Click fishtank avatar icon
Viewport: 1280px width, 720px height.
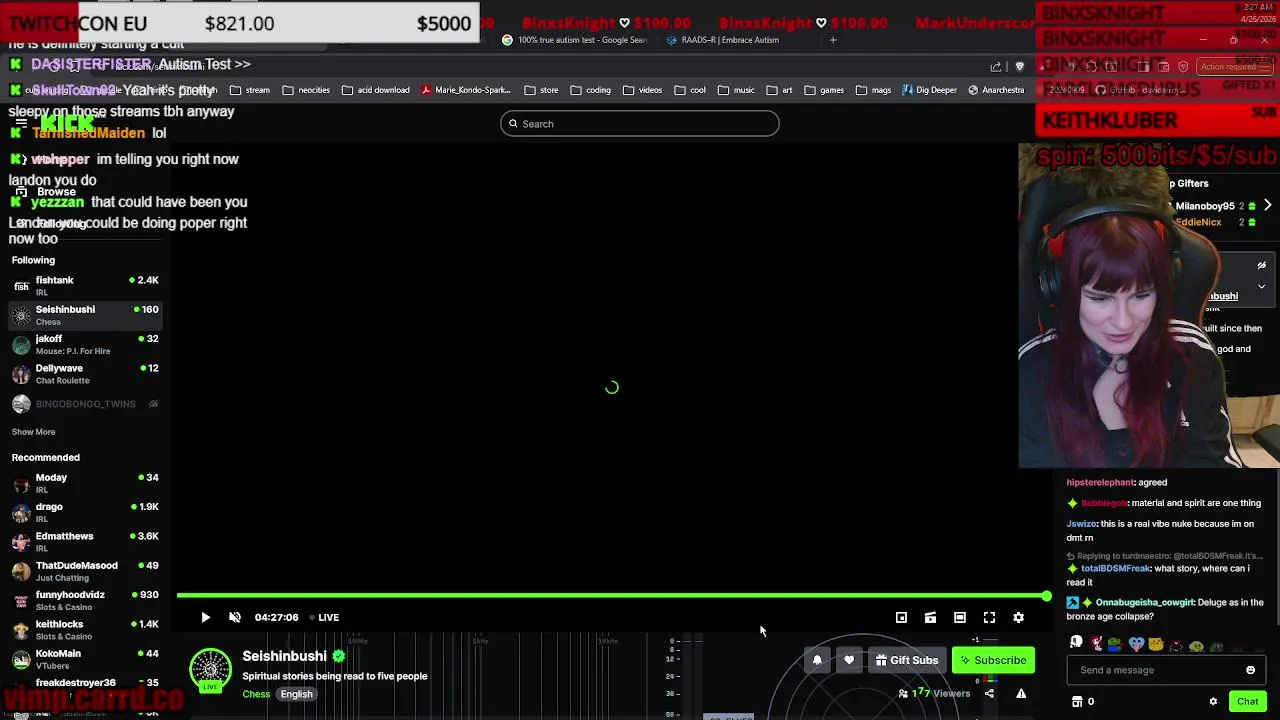[x=21, y=286]
